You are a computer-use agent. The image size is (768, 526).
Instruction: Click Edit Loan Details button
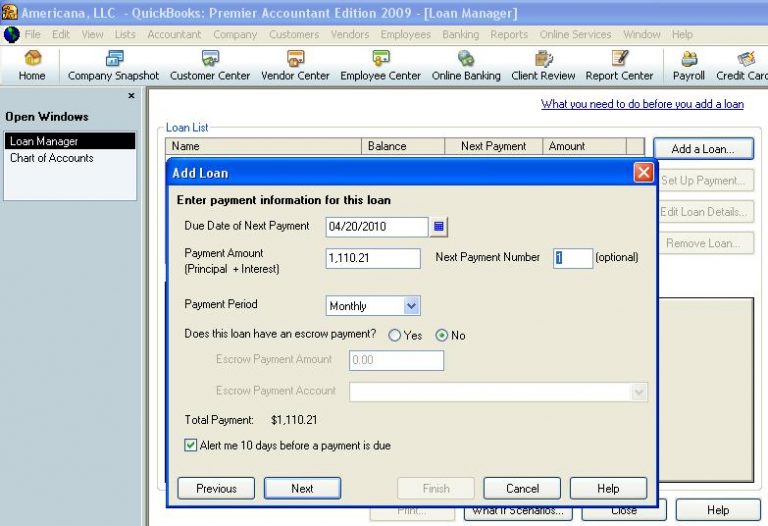tap(705, 212)
